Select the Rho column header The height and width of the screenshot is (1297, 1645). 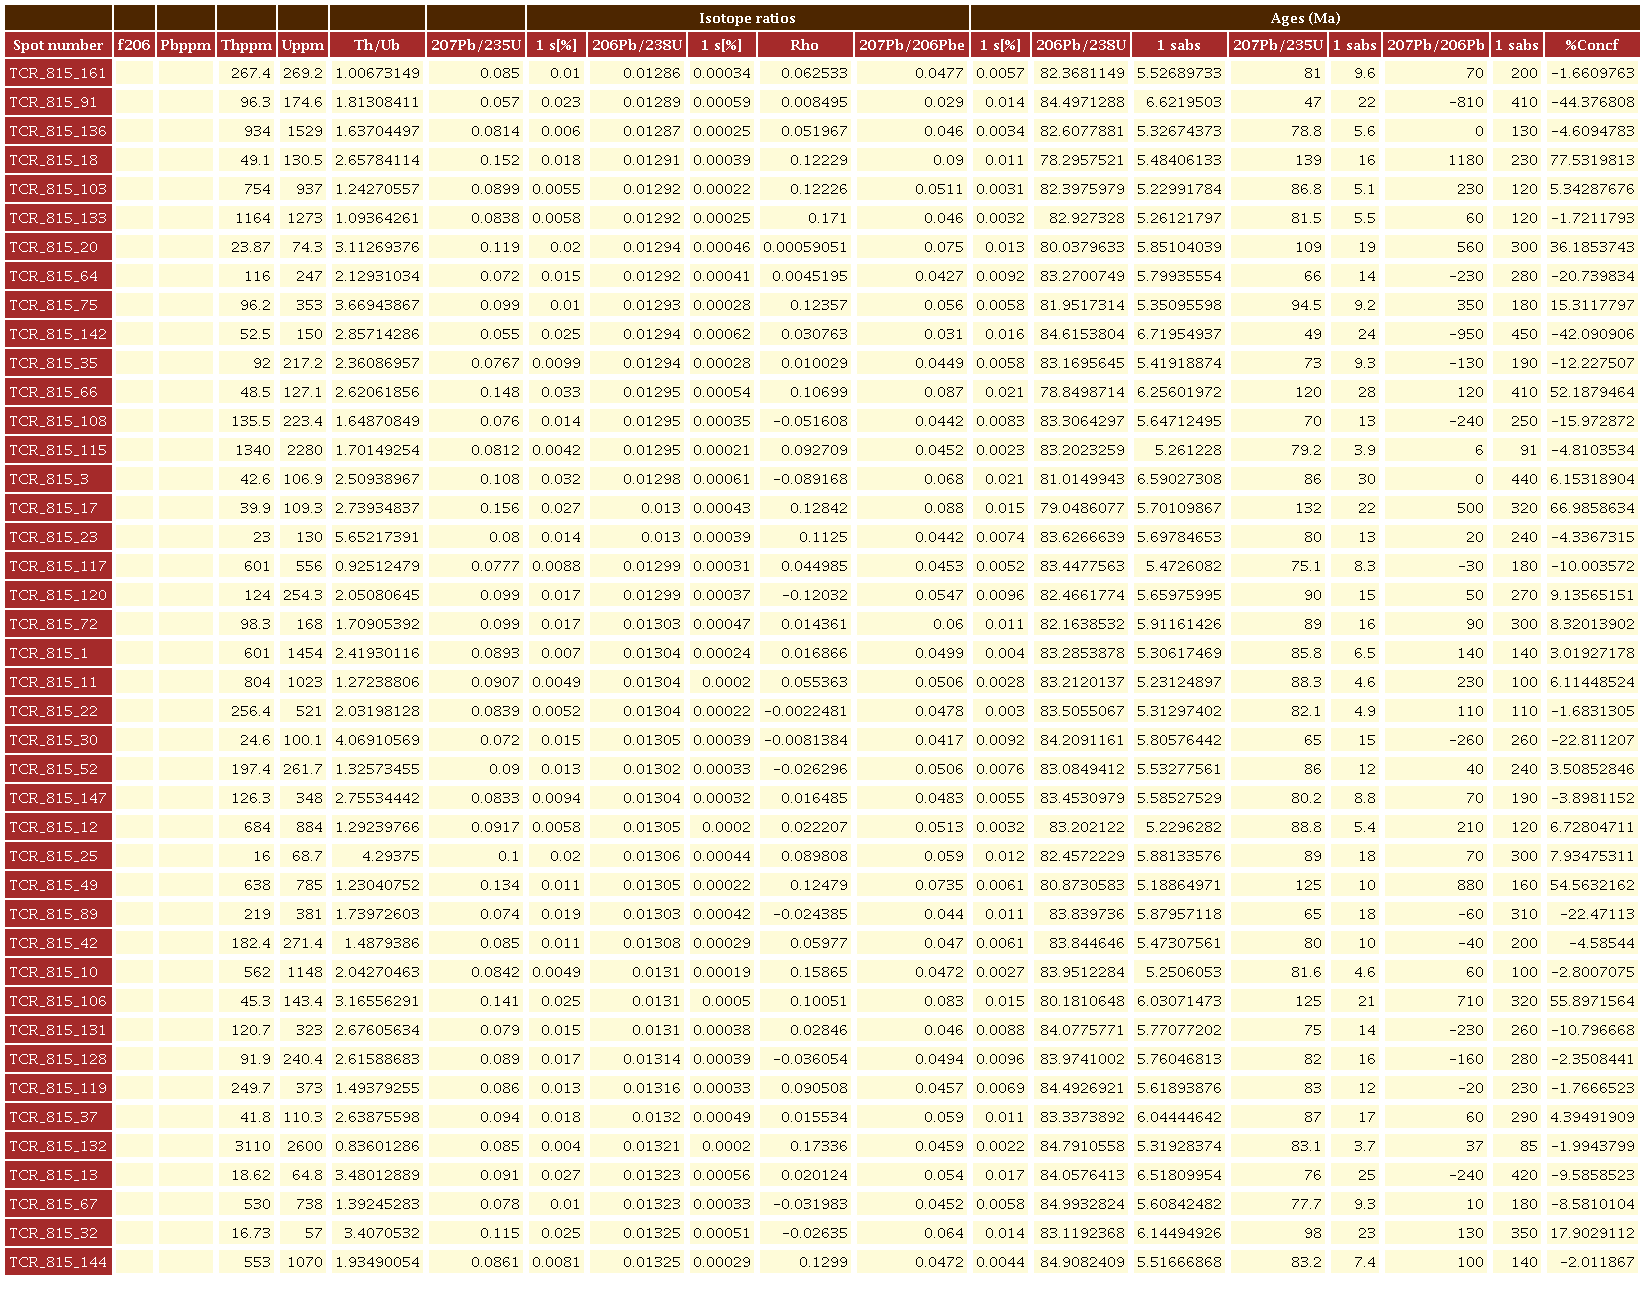804,45
